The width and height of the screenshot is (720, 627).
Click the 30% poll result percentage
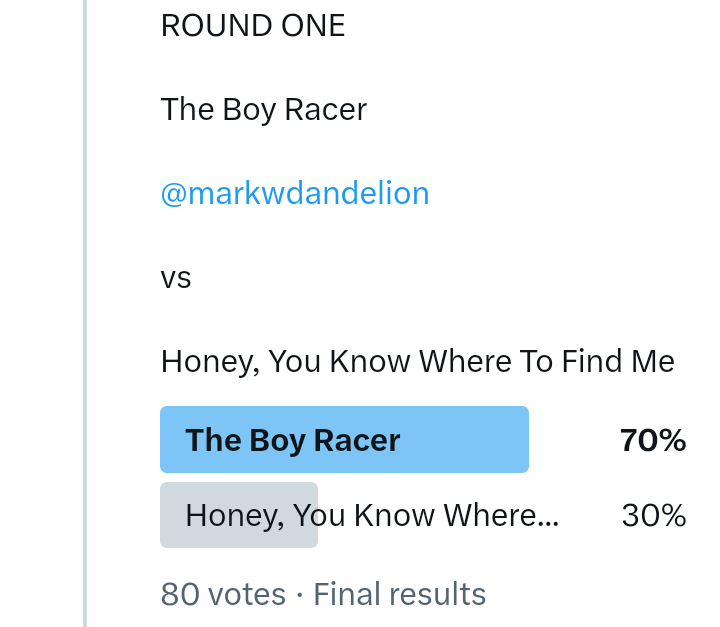654,515
